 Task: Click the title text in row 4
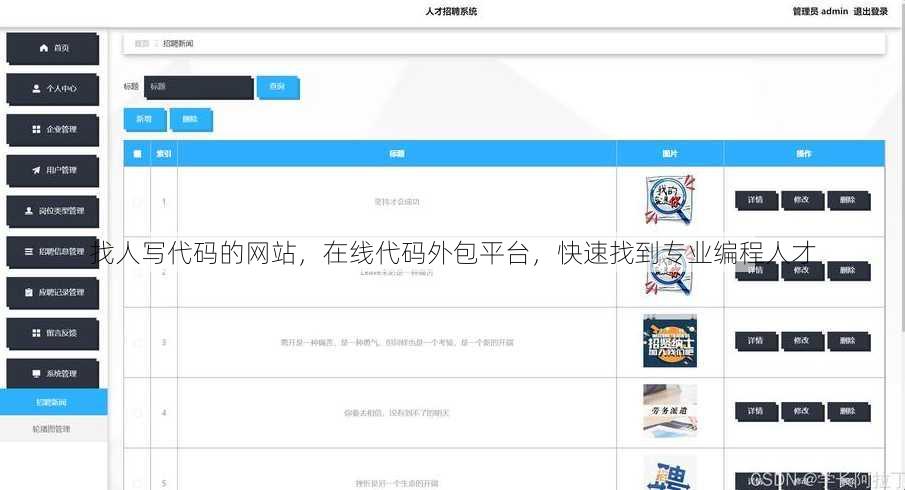click(397, 413)
